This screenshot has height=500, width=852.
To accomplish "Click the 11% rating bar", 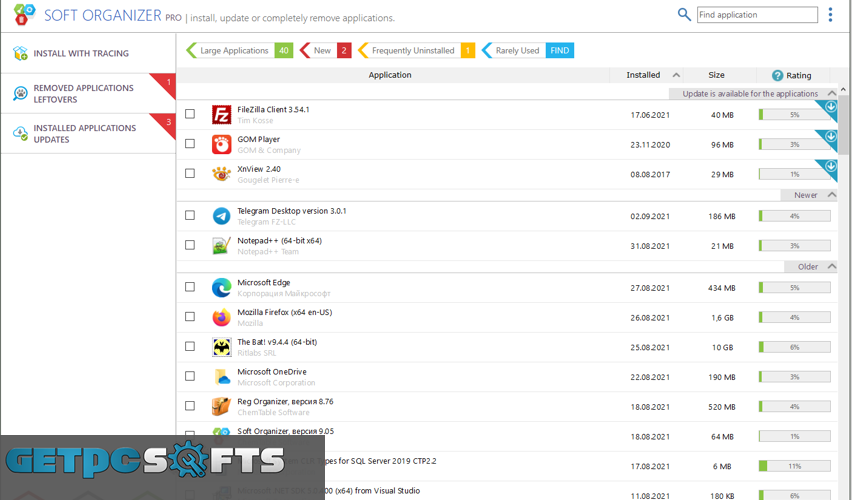I will 794,466.
